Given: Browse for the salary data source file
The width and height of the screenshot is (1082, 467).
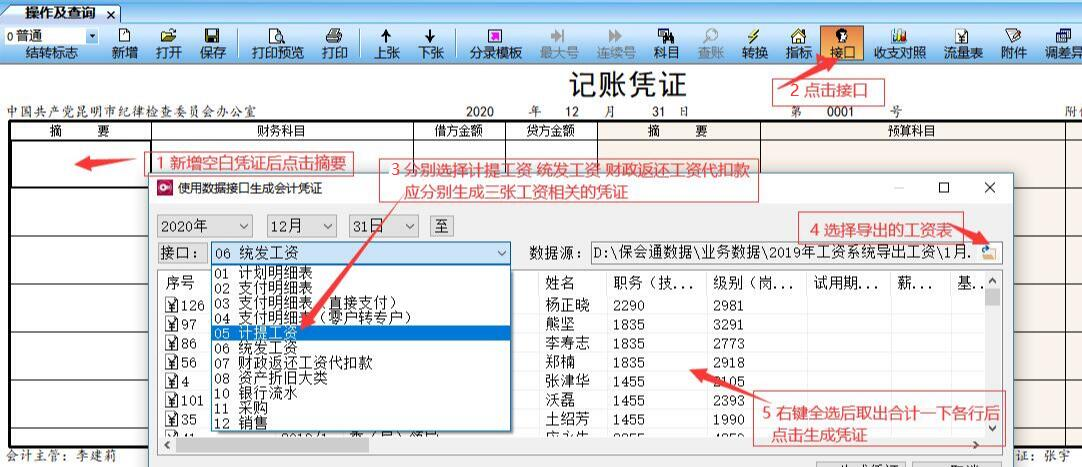Looking at the screenshot, I should pos(989,252).
